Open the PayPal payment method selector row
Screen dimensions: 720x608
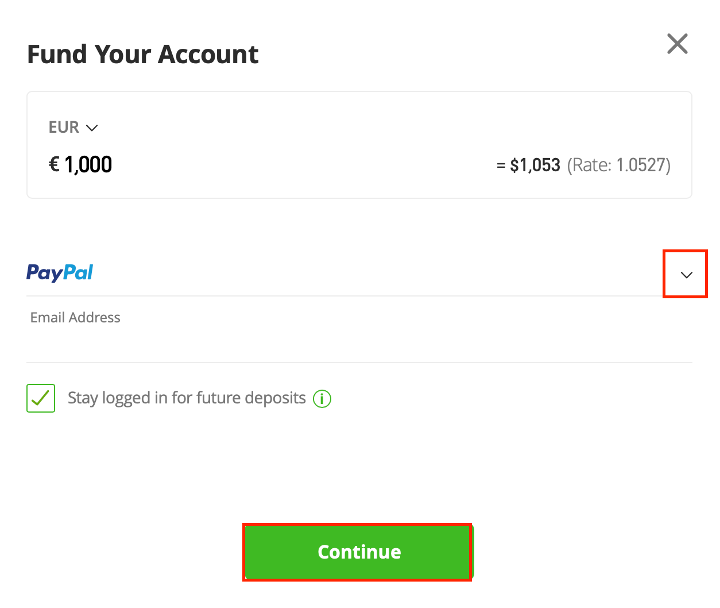coord(359,273)
